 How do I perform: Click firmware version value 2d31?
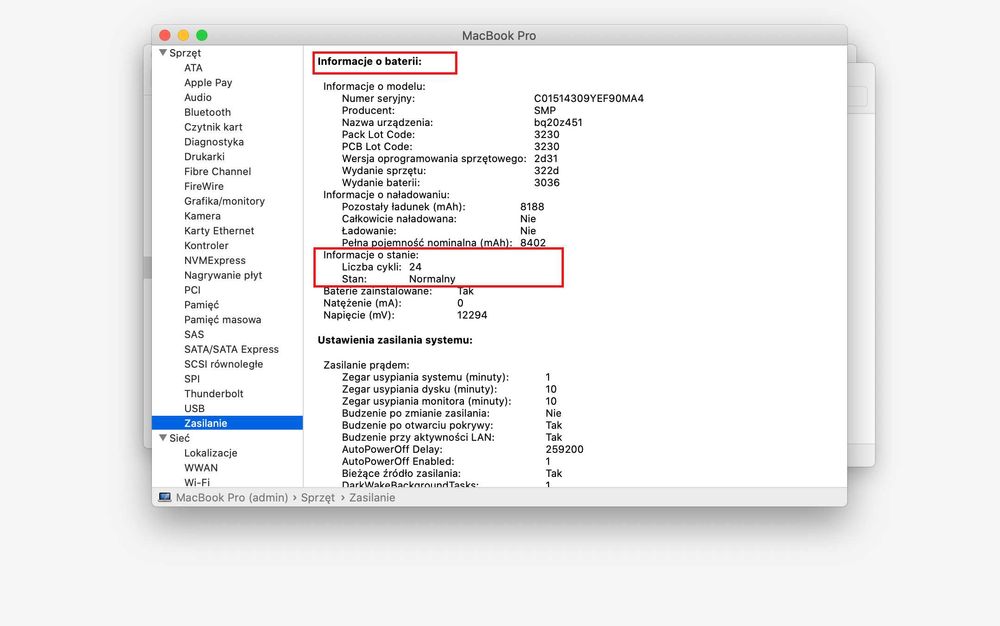pos(546,159)
